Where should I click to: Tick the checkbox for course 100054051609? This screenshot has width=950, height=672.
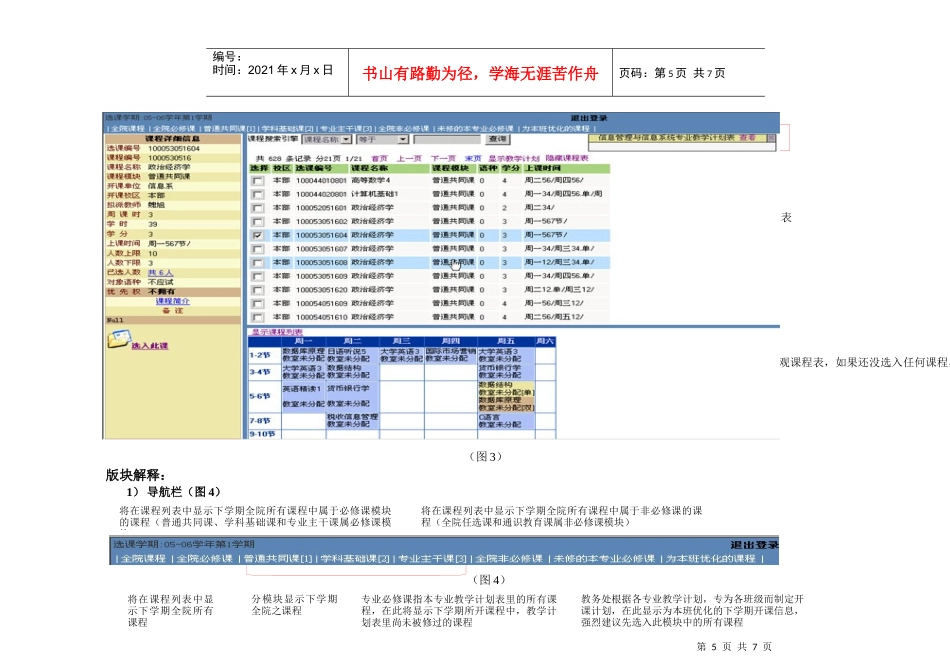pos(257,304)
